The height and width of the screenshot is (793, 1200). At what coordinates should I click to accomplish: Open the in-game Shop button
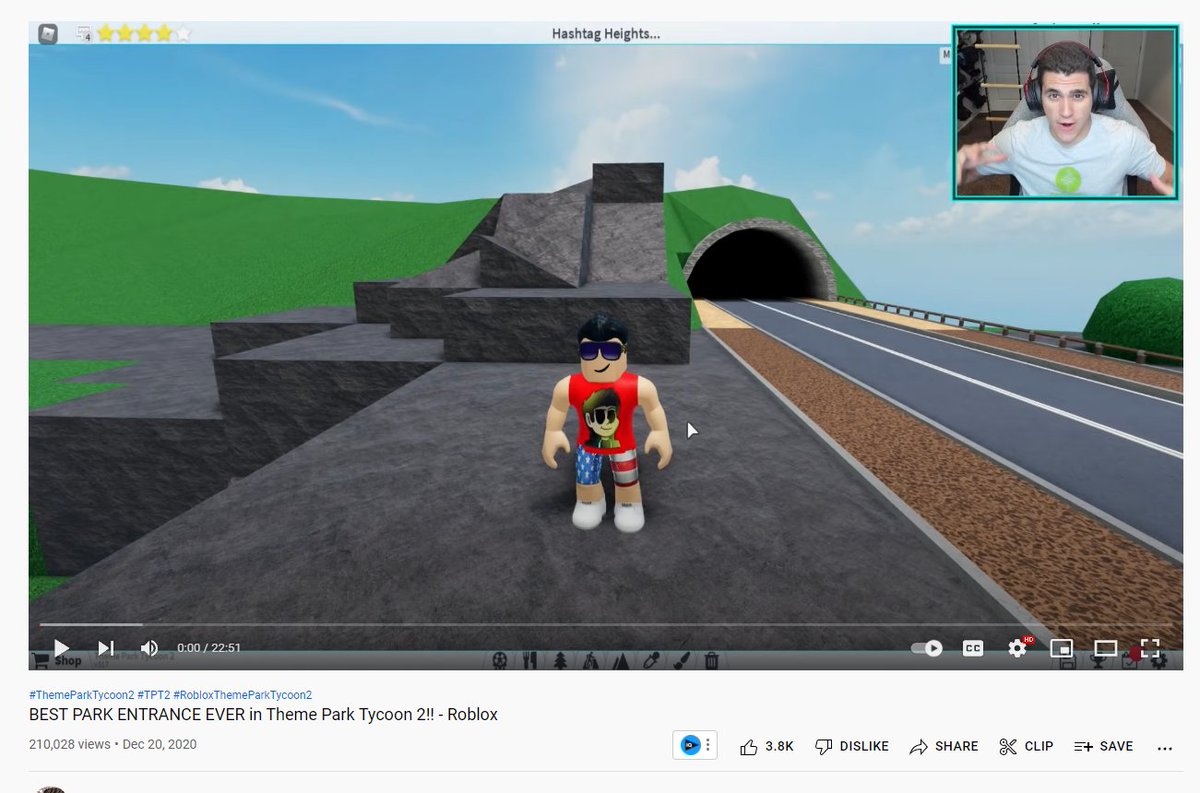(58, 660)
